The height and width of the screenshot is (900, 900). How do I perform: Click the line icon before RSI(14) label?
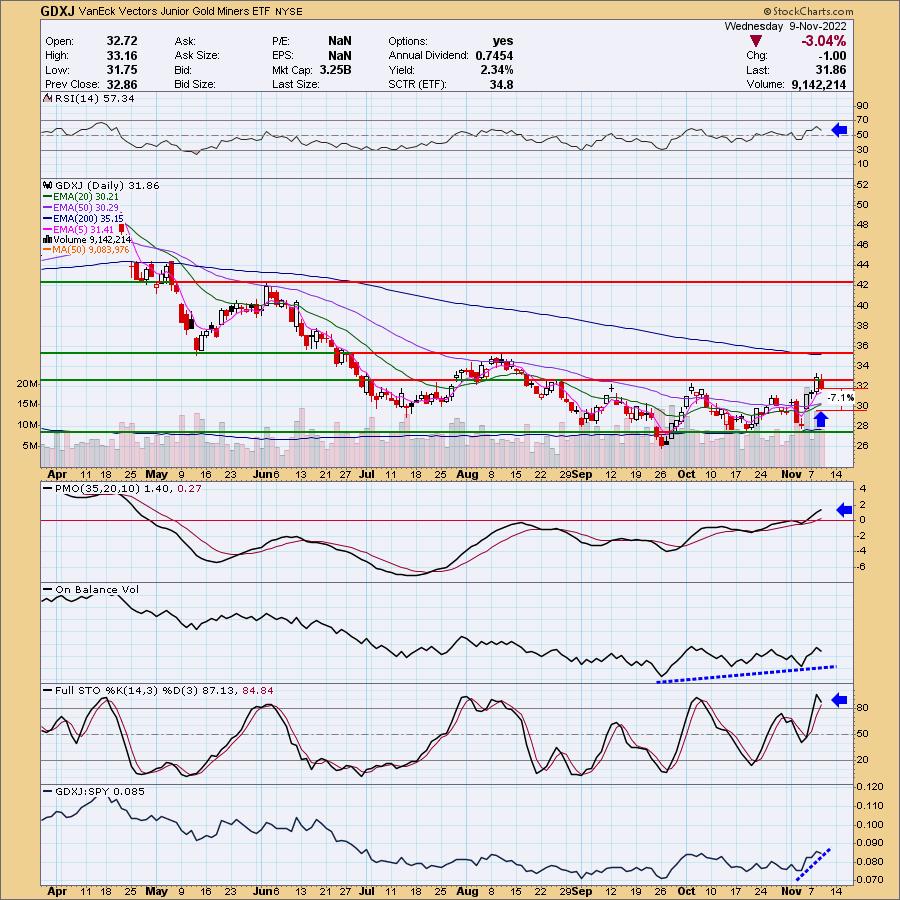click(x=48, y=98)
